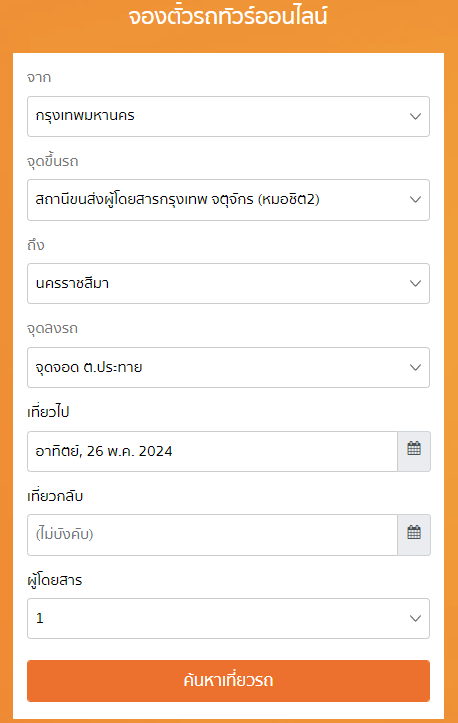Open the นครราชสีมา destination dropdown
Viewport: 458px width, 723px height.
click(228, 283)
